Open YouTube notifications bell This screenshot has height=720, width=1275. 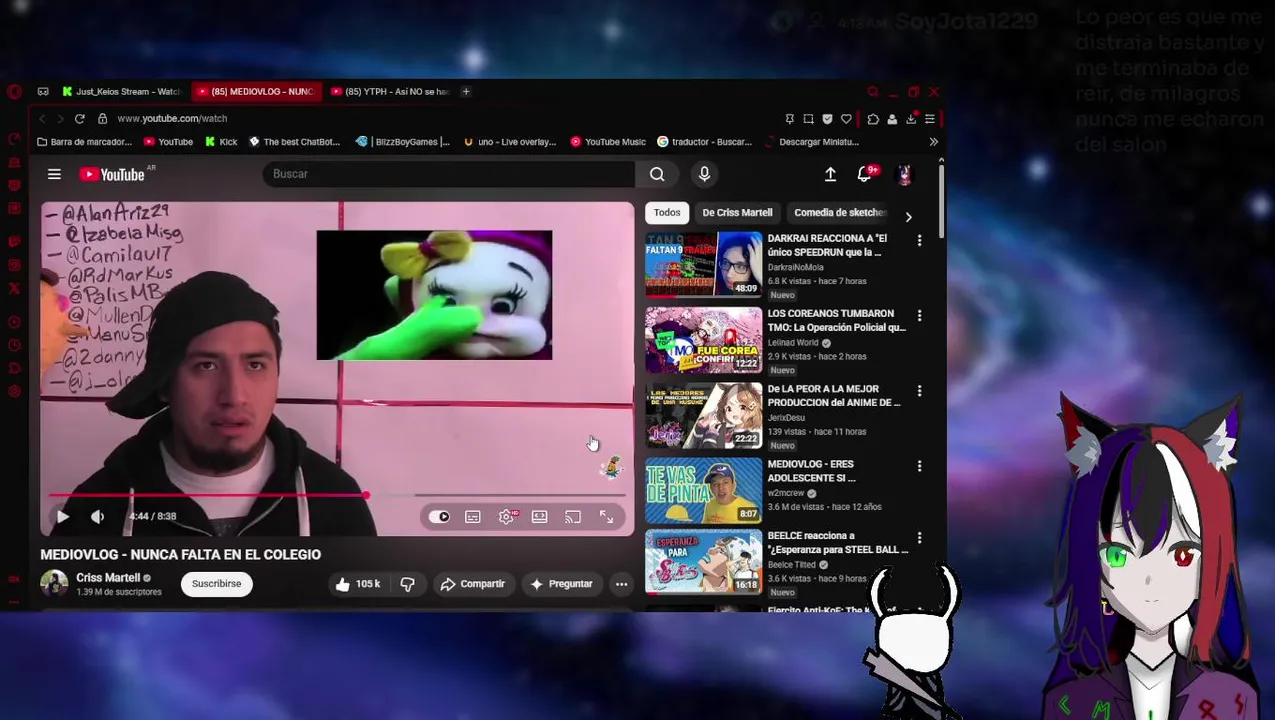point(865,174)
